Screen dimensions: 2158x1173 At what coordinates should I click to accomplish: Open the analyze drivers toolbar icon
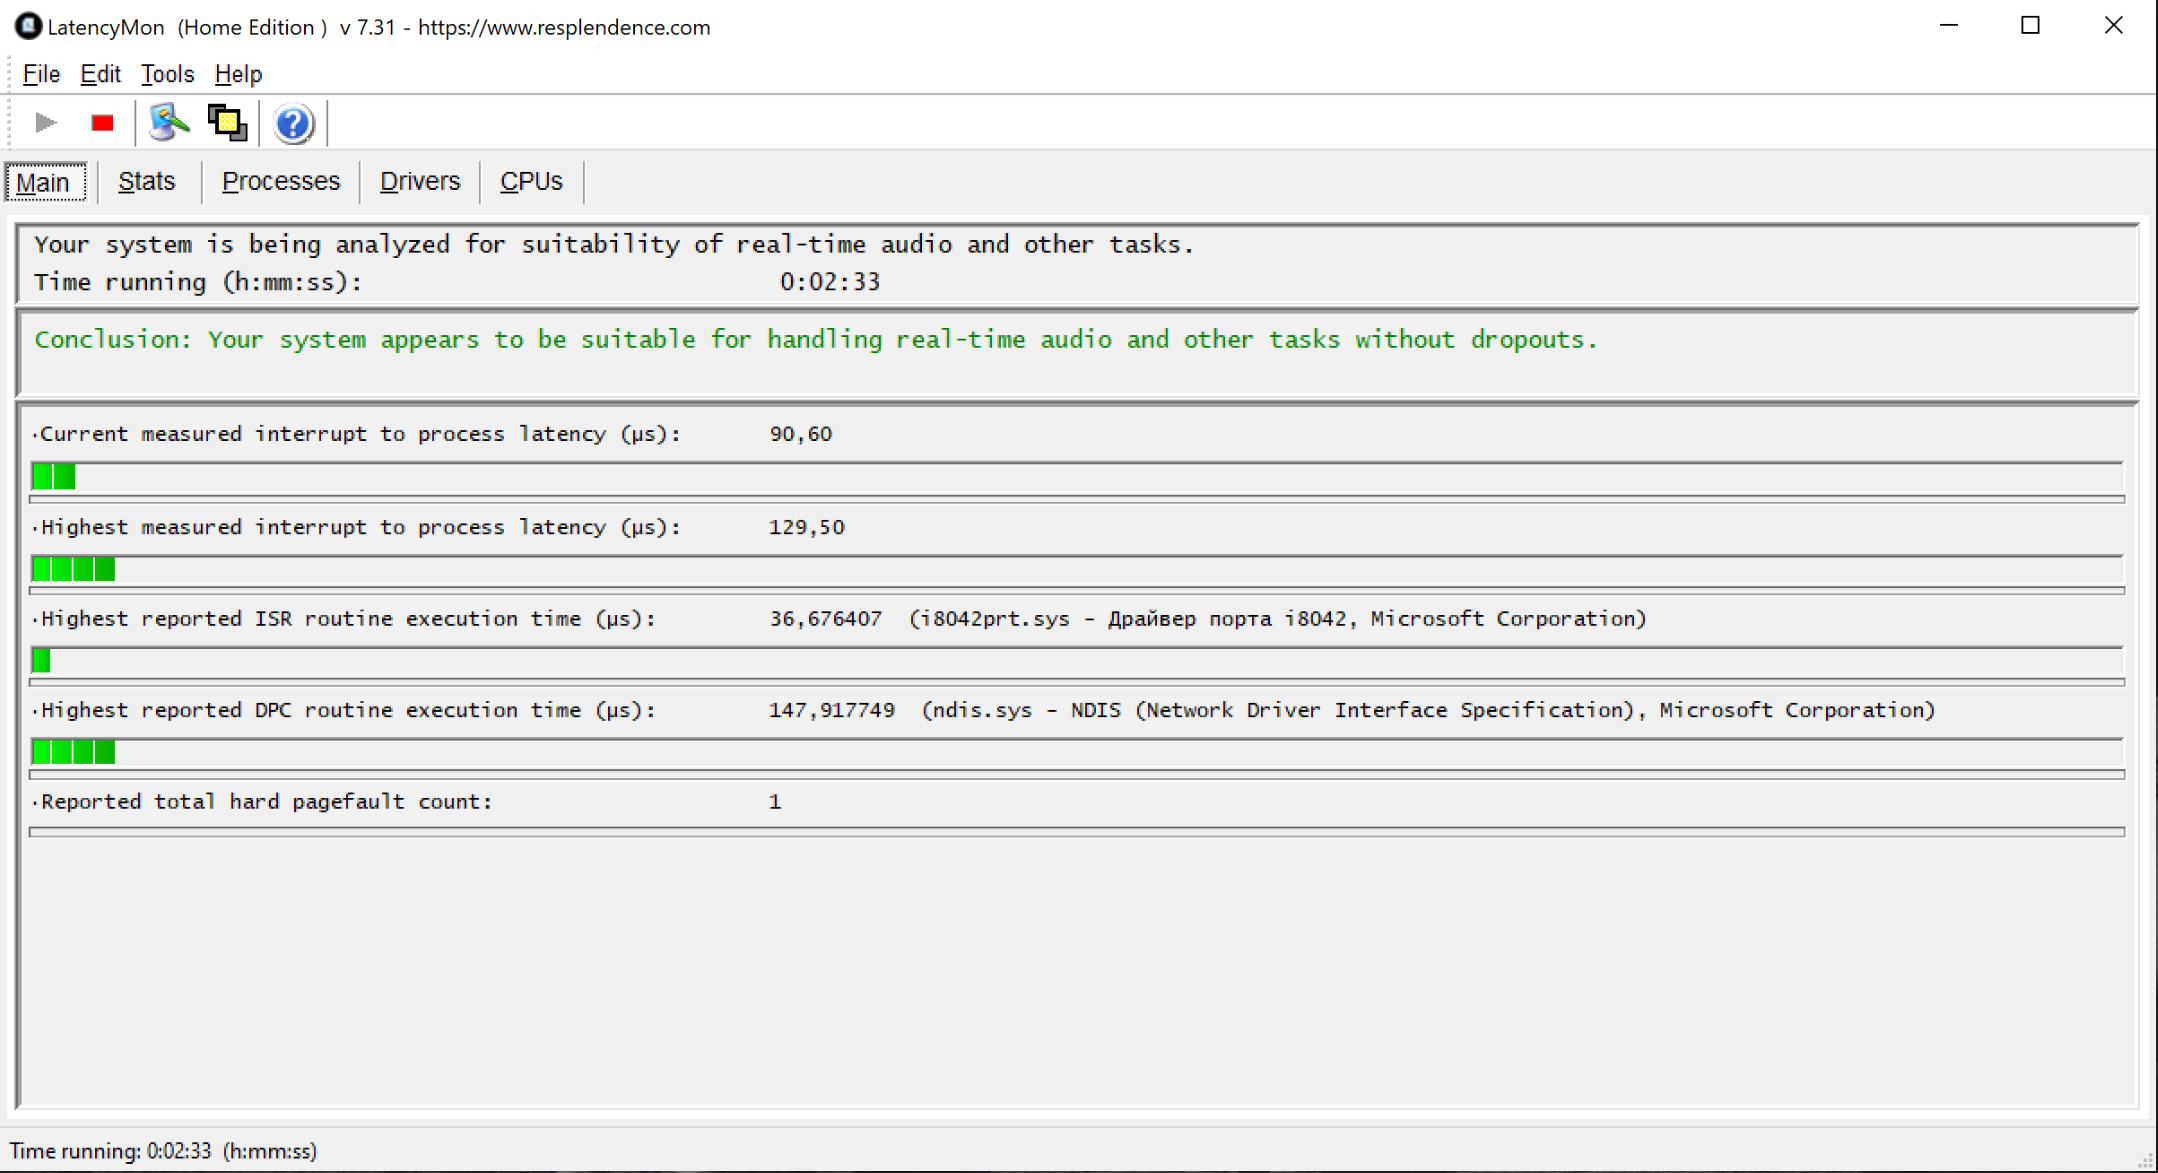click(x=169, y=123)
